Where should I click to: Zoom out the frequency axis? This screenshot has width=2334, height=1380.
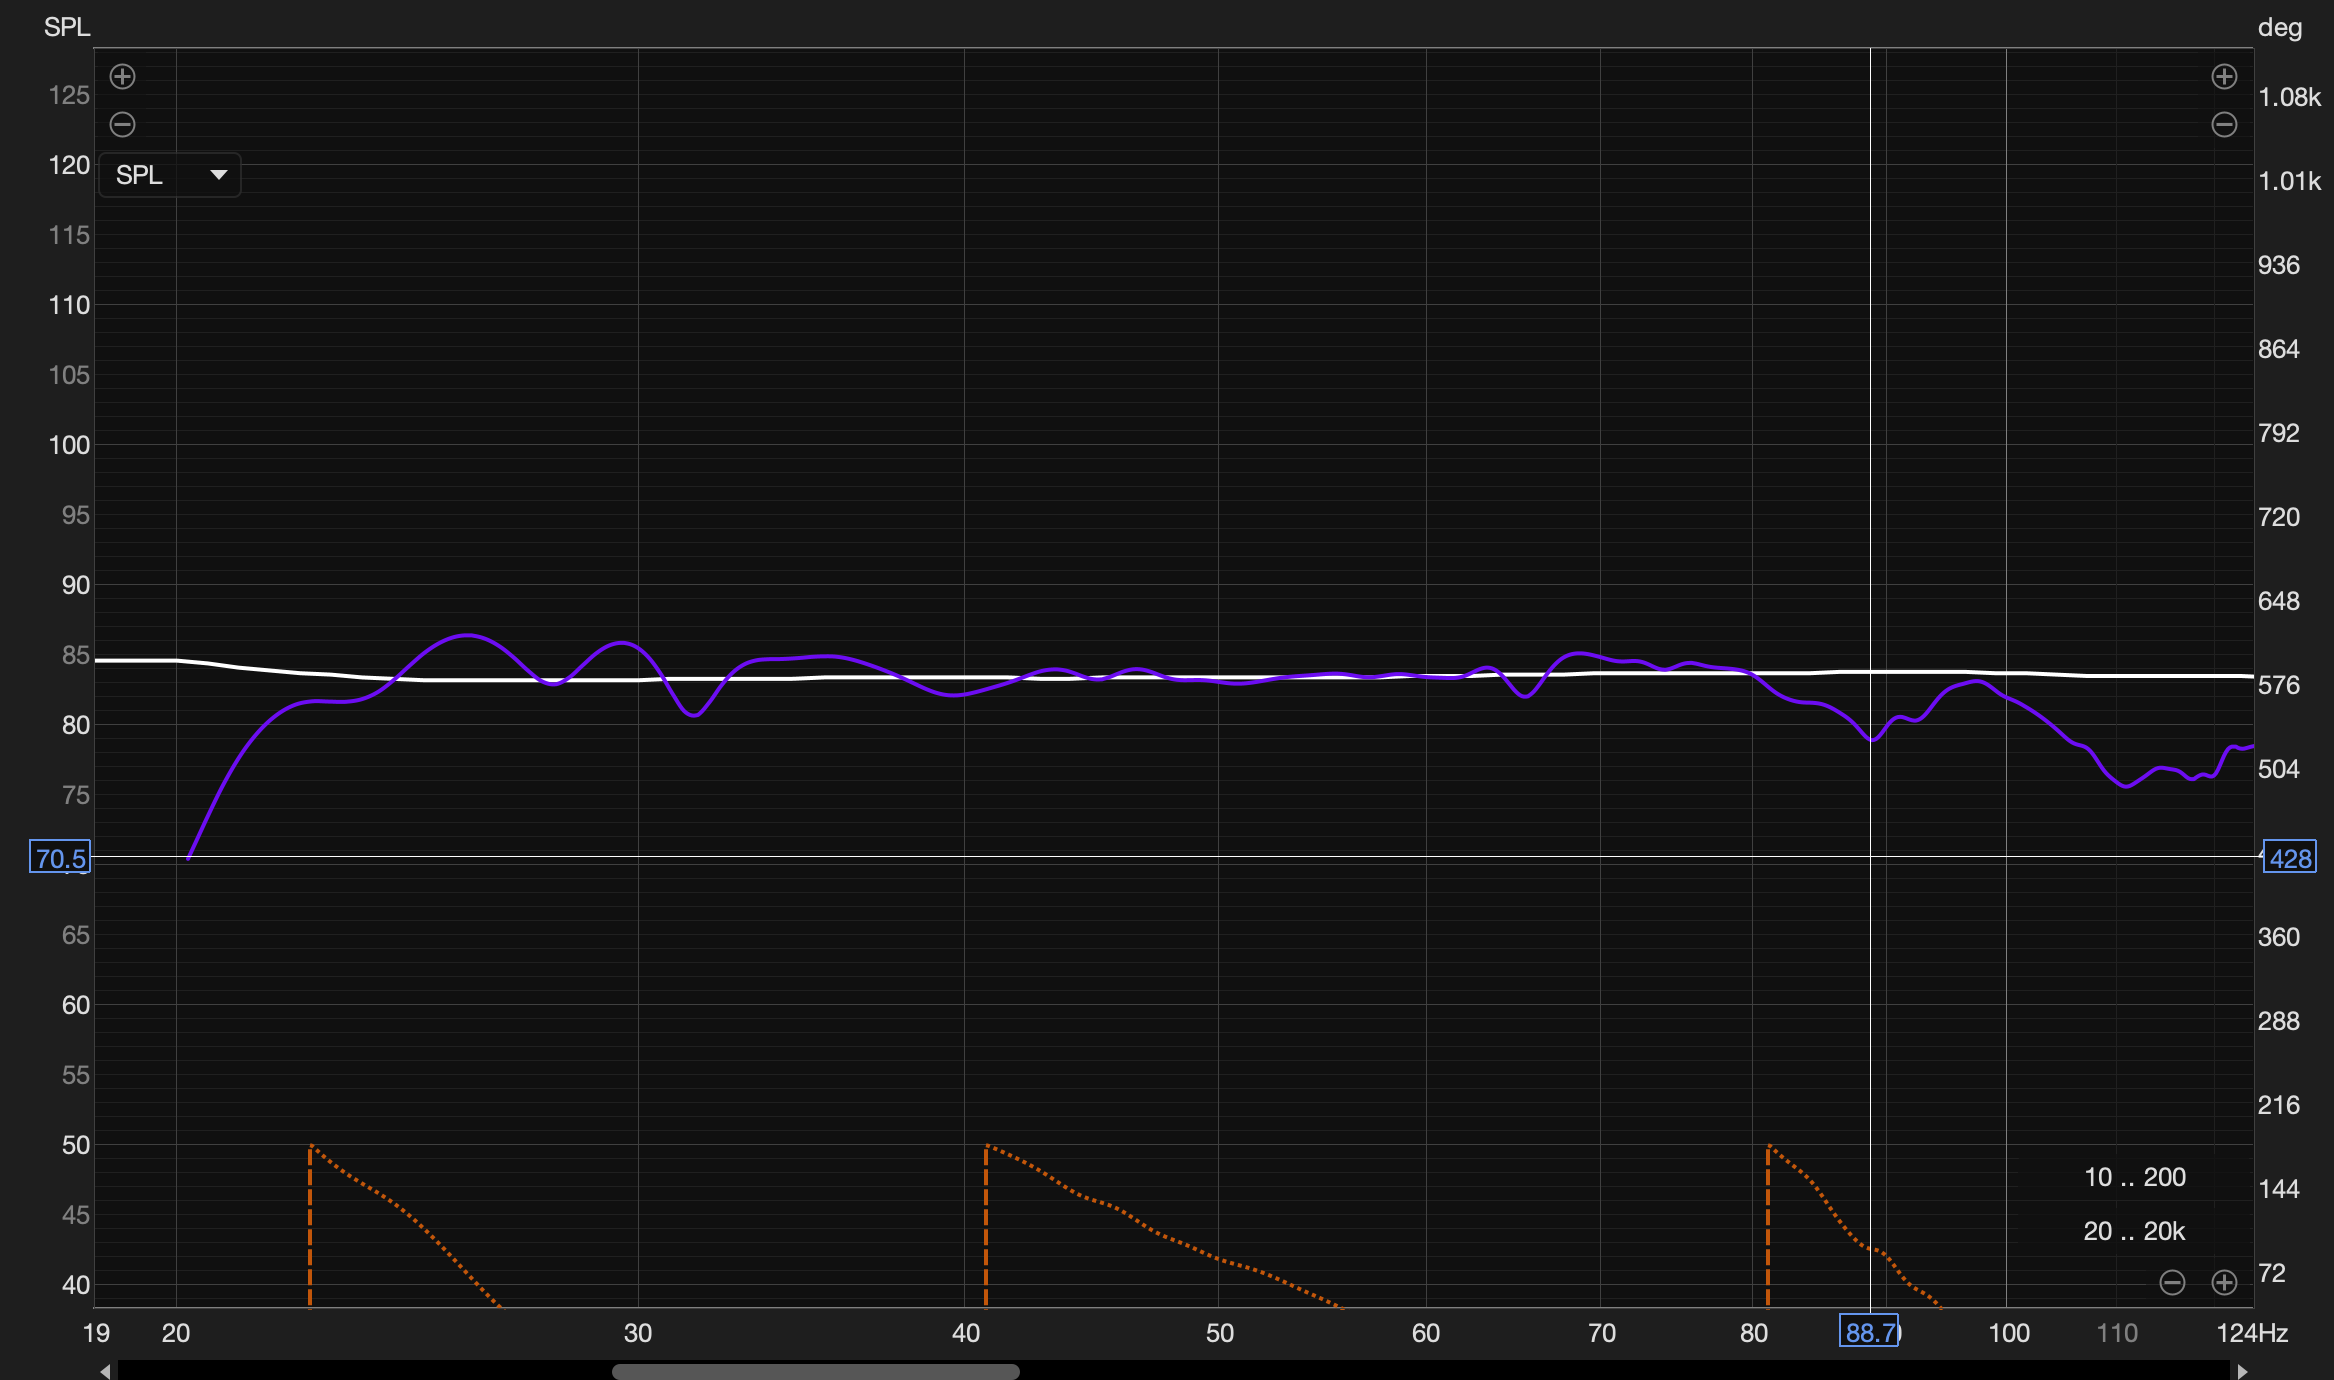point(2172,1282)
